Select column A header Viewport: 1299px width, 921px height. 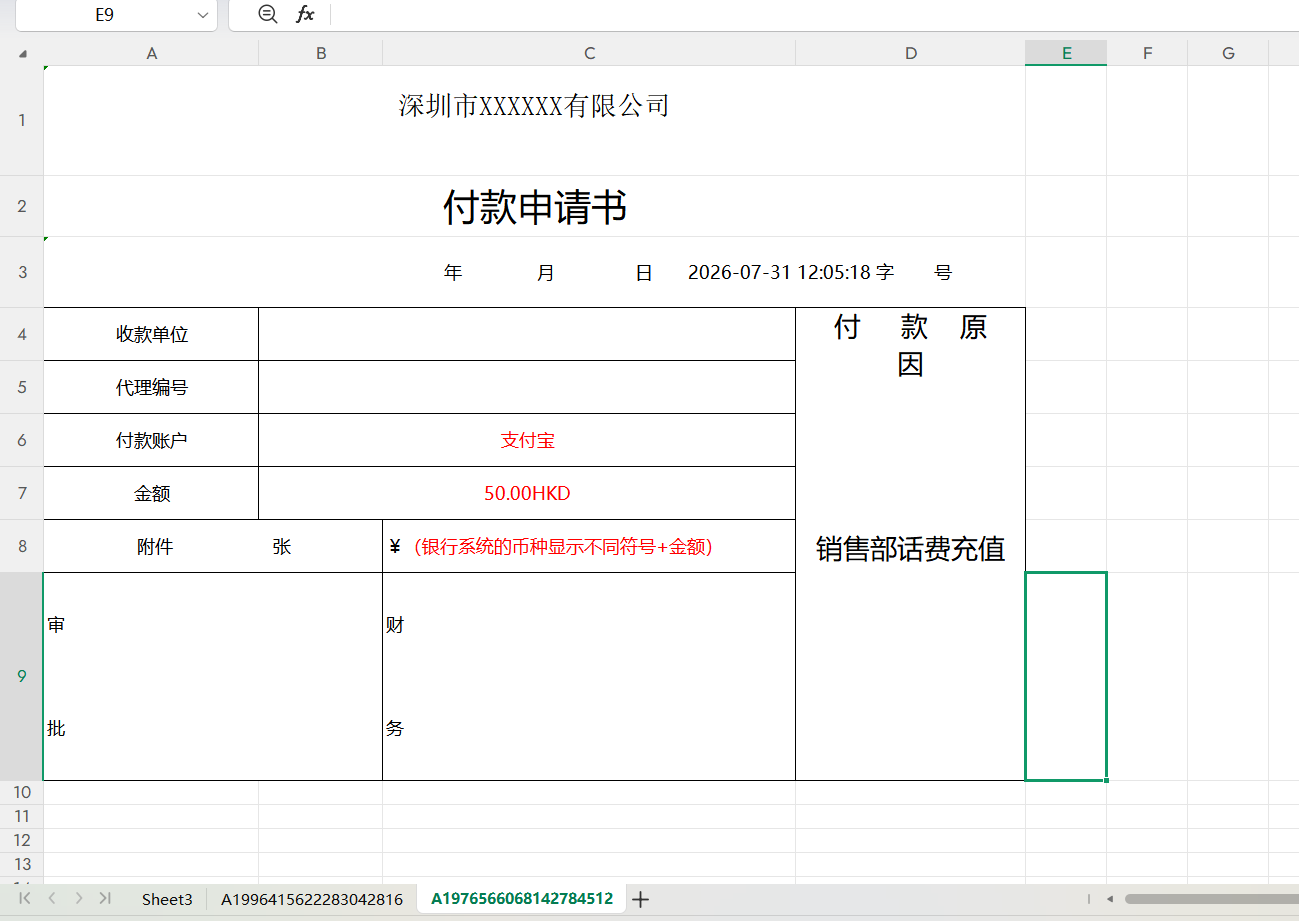point(151,53)
